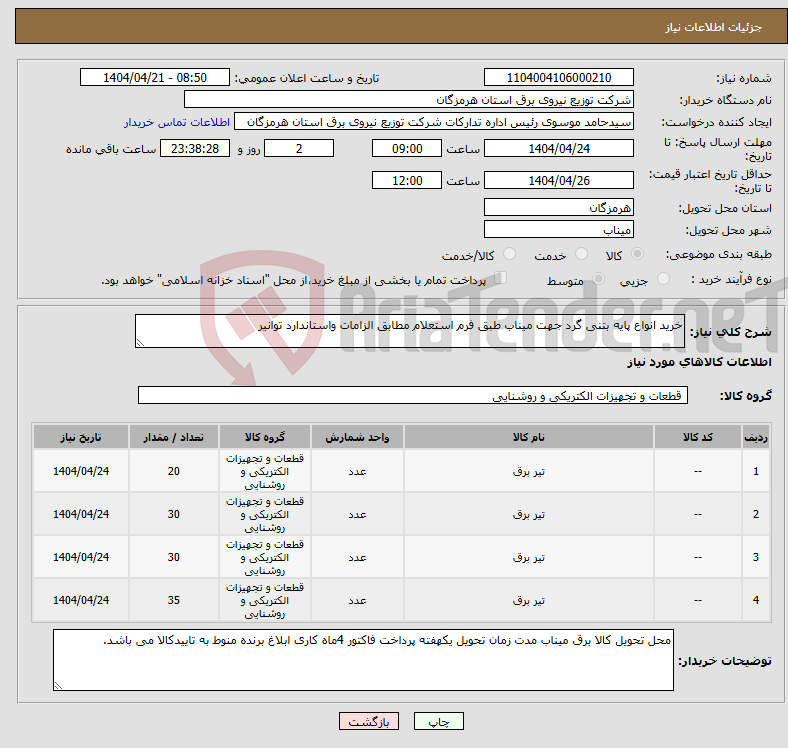
Task: Click the validity time field 12:00
Action: (407, 180)
